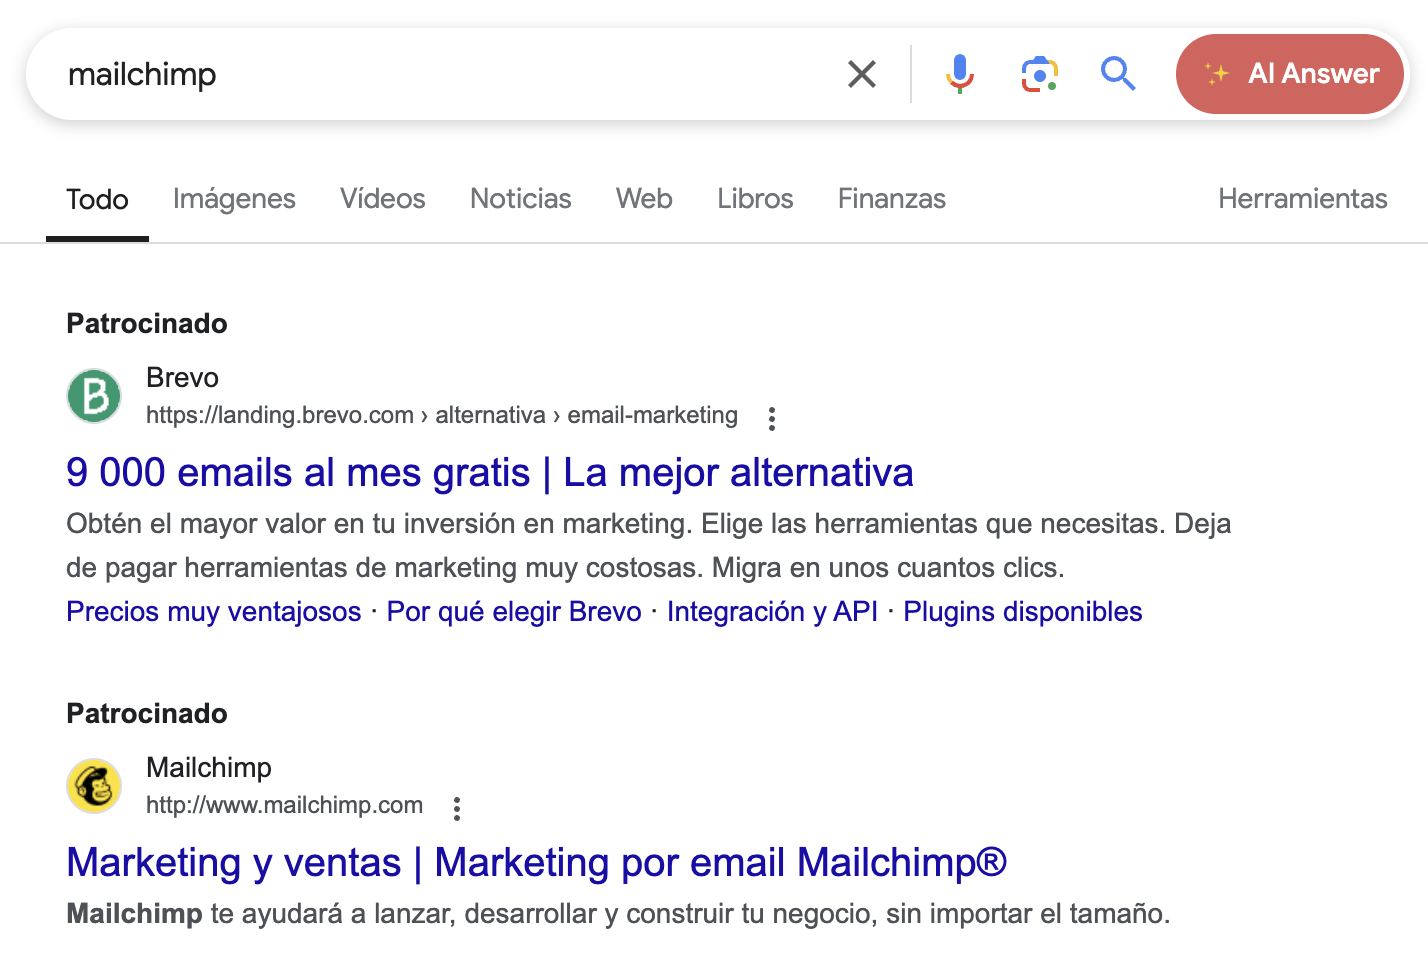1428x976 pixels.
Task: Open the 'Plugins disponibles' sitelink
Action: pyautogui.click(x=1022, y=611)
